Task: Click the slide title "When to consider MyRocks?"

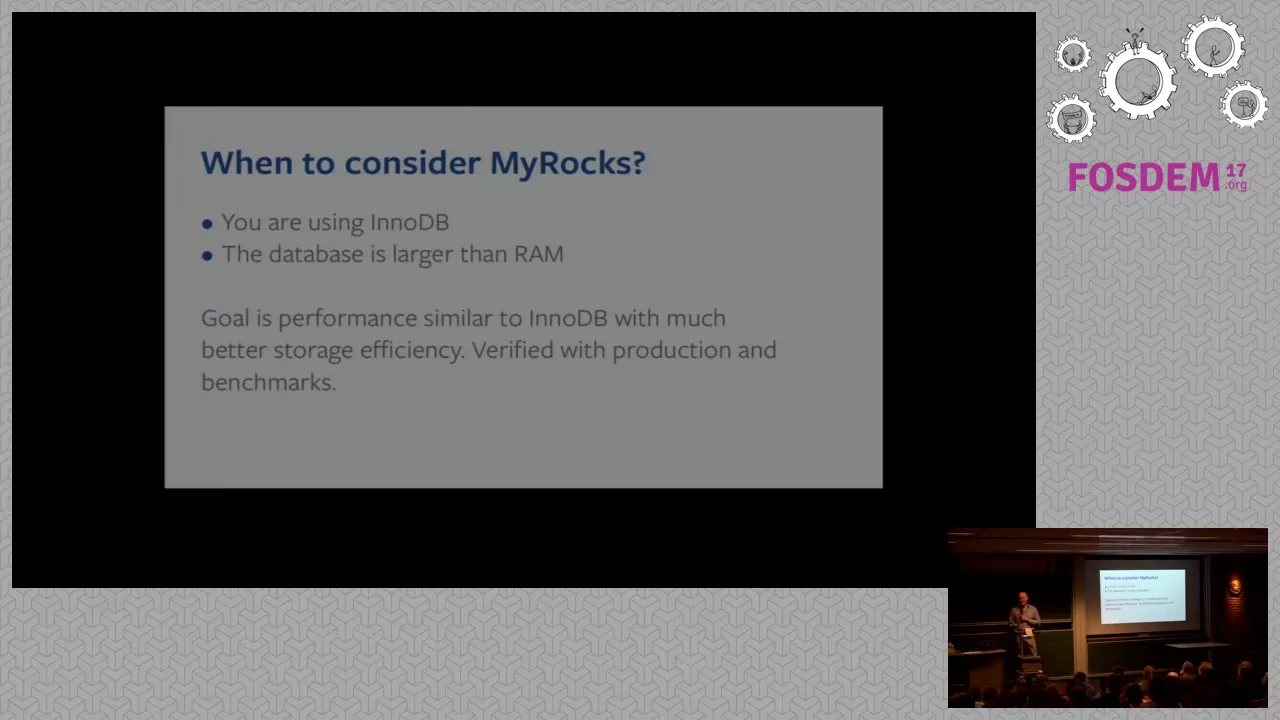Action: tap(423, 162)
